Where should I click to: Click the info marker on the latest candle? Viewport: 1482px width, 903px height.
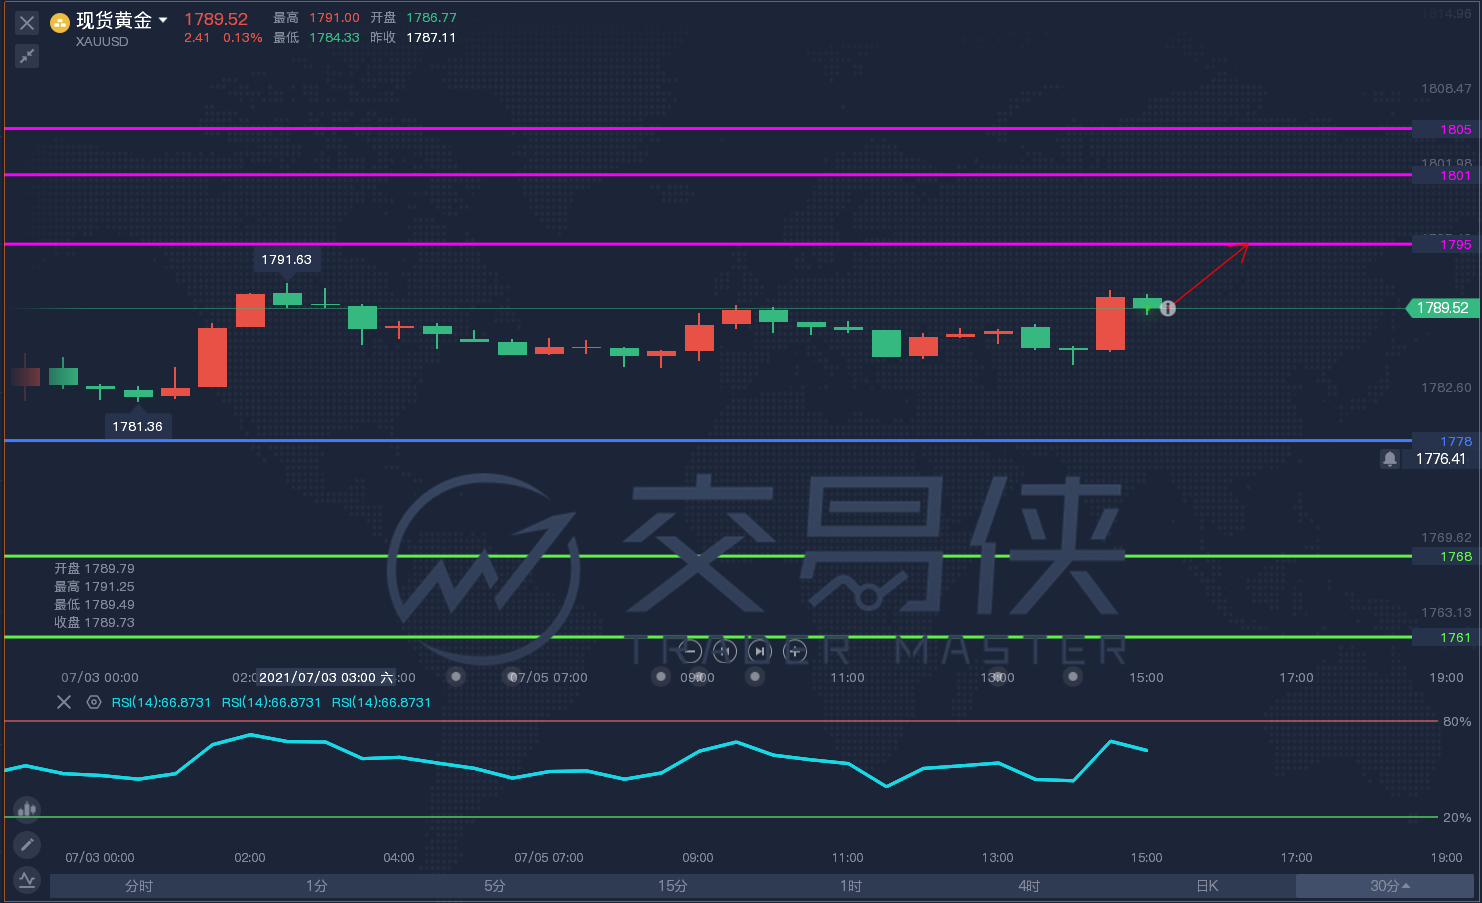1167,308
